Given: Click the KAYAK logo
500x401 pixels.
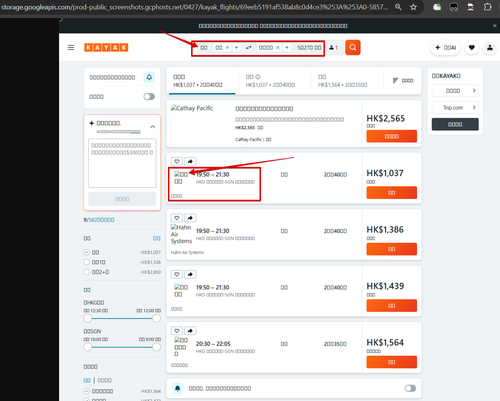Looking at the screenshot, I should (106, 48).
